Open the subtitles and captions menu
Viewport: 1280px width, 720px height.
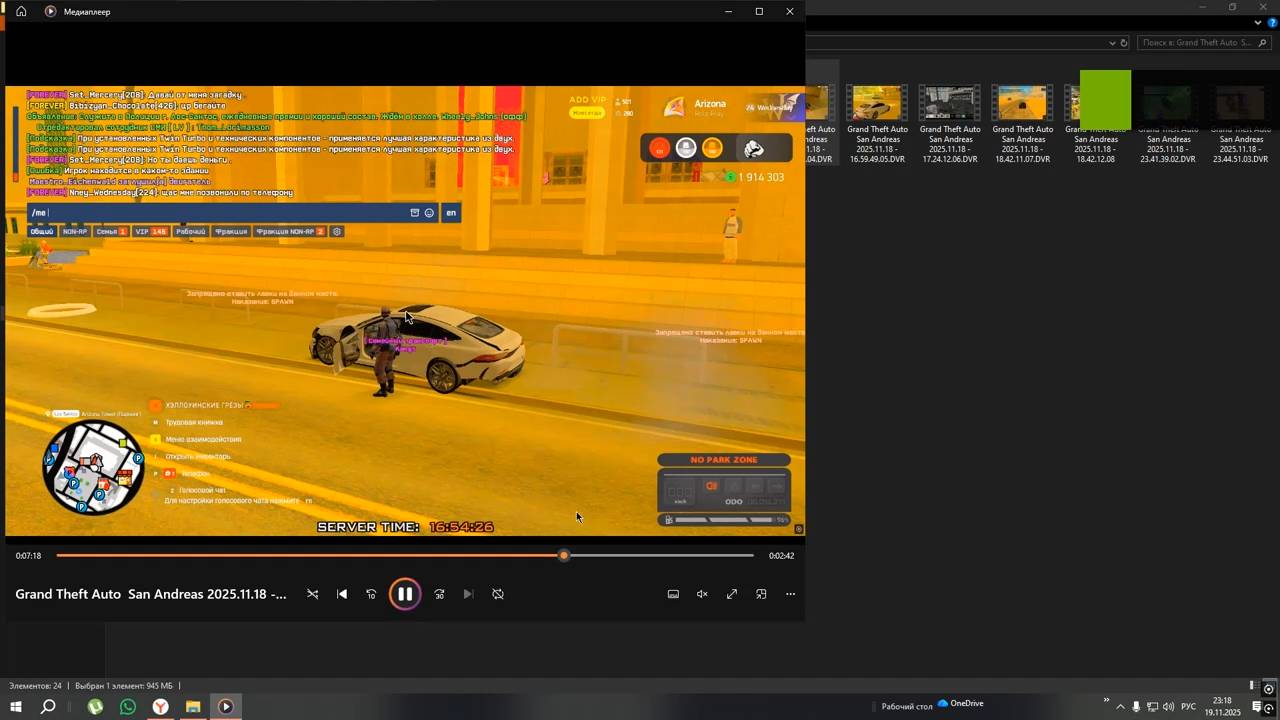tap(673, 594)
